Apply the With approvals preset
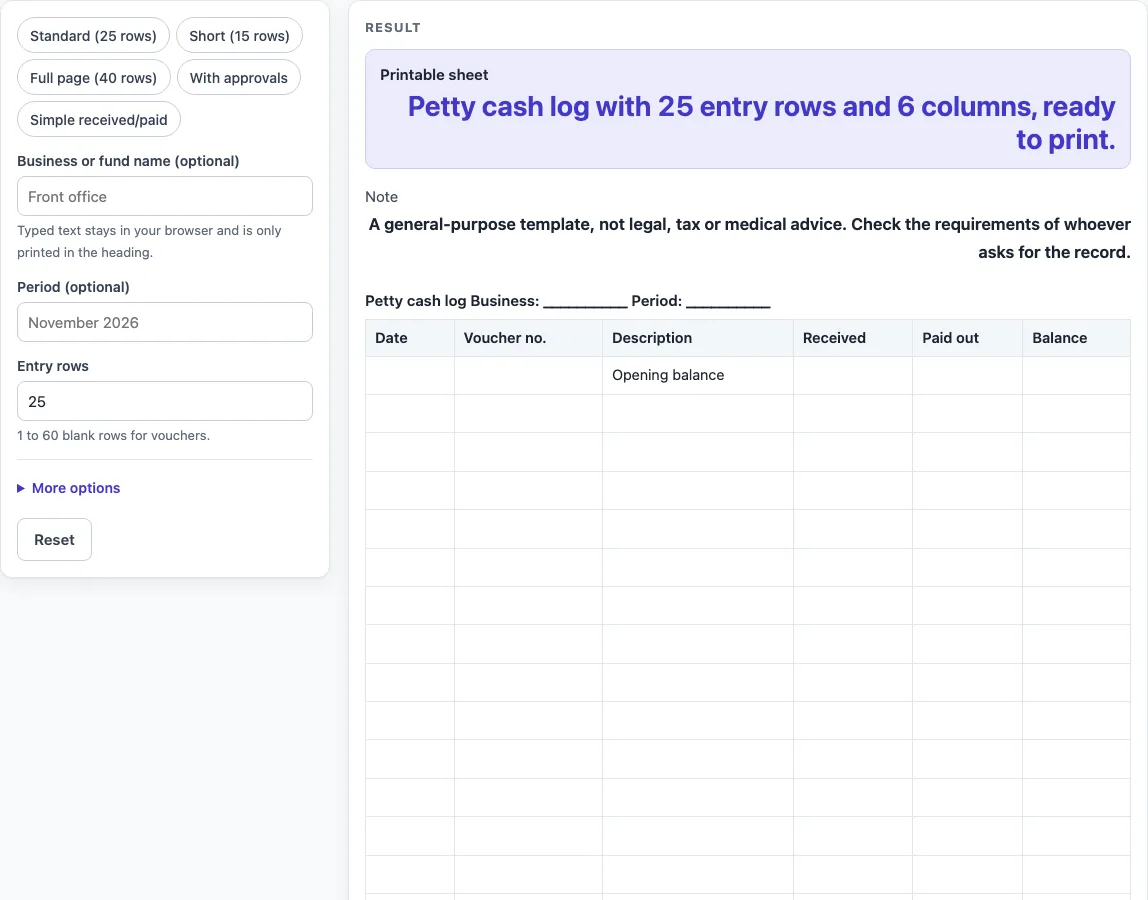Screen dimensions: 1148x900 239,78
